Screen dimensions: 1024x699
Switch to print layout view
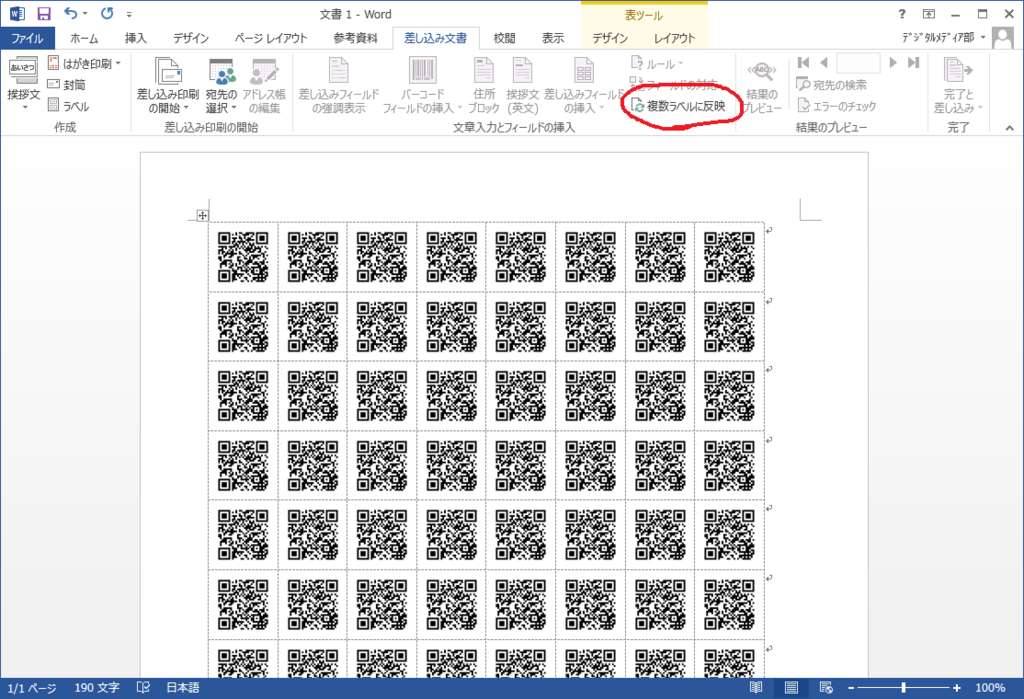pos(791,688)
